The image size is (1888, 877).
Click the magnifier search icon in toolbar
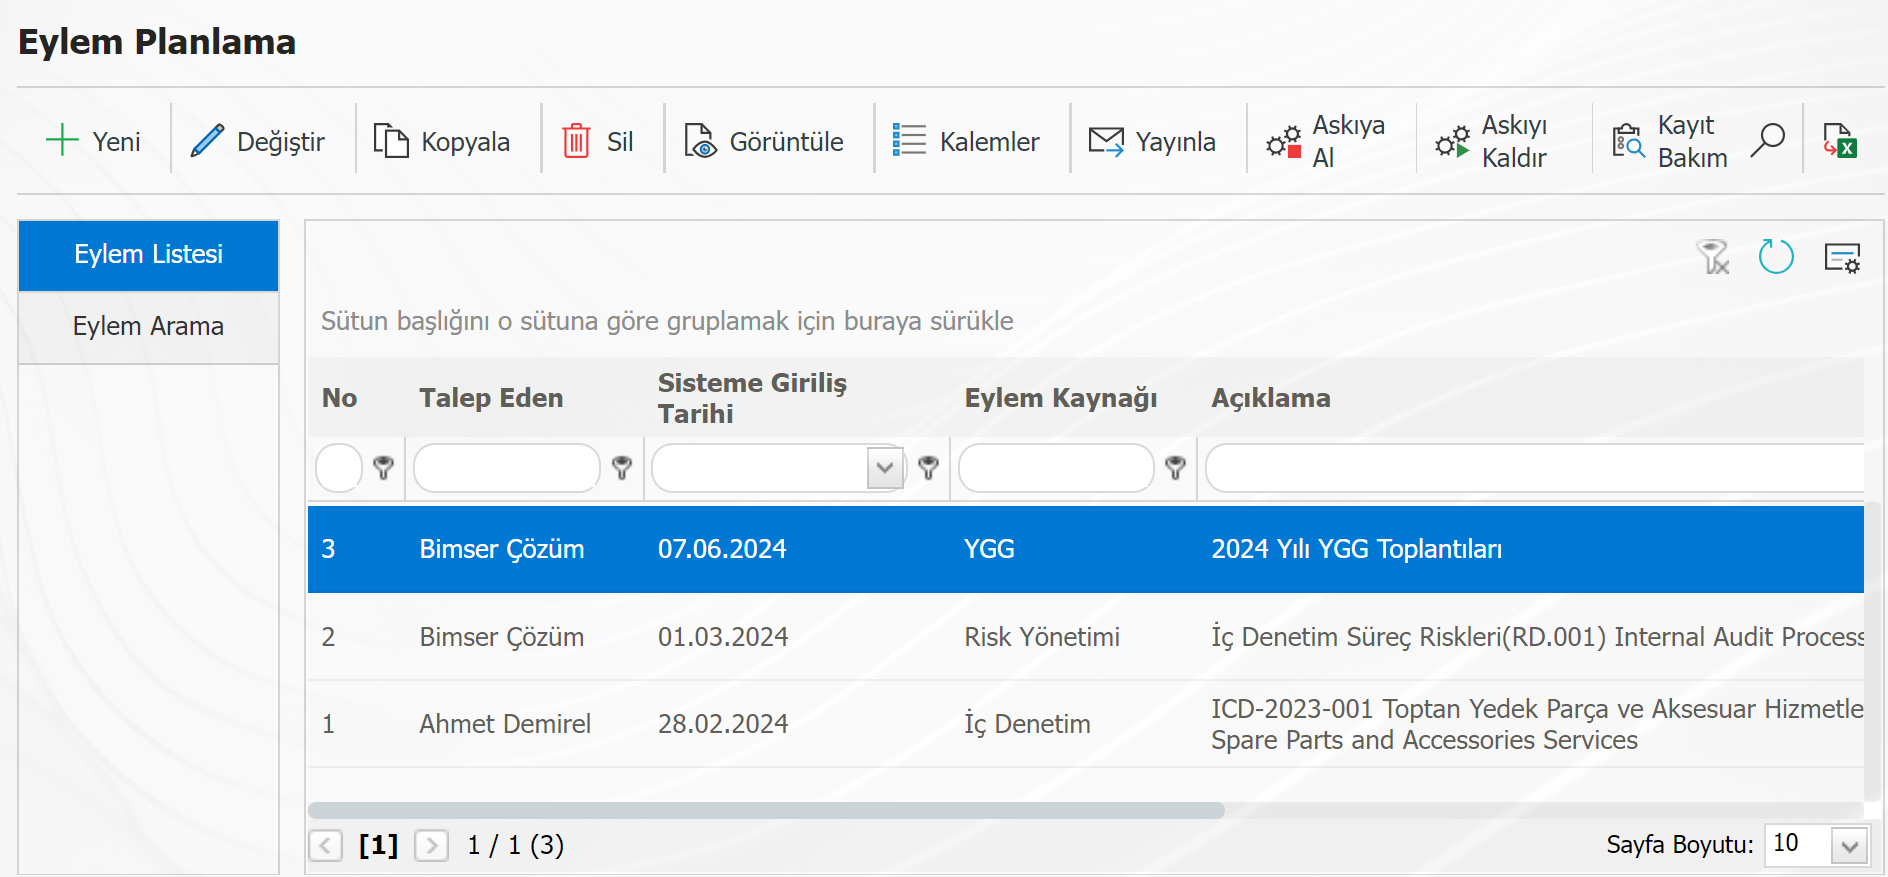point(1768,140)
